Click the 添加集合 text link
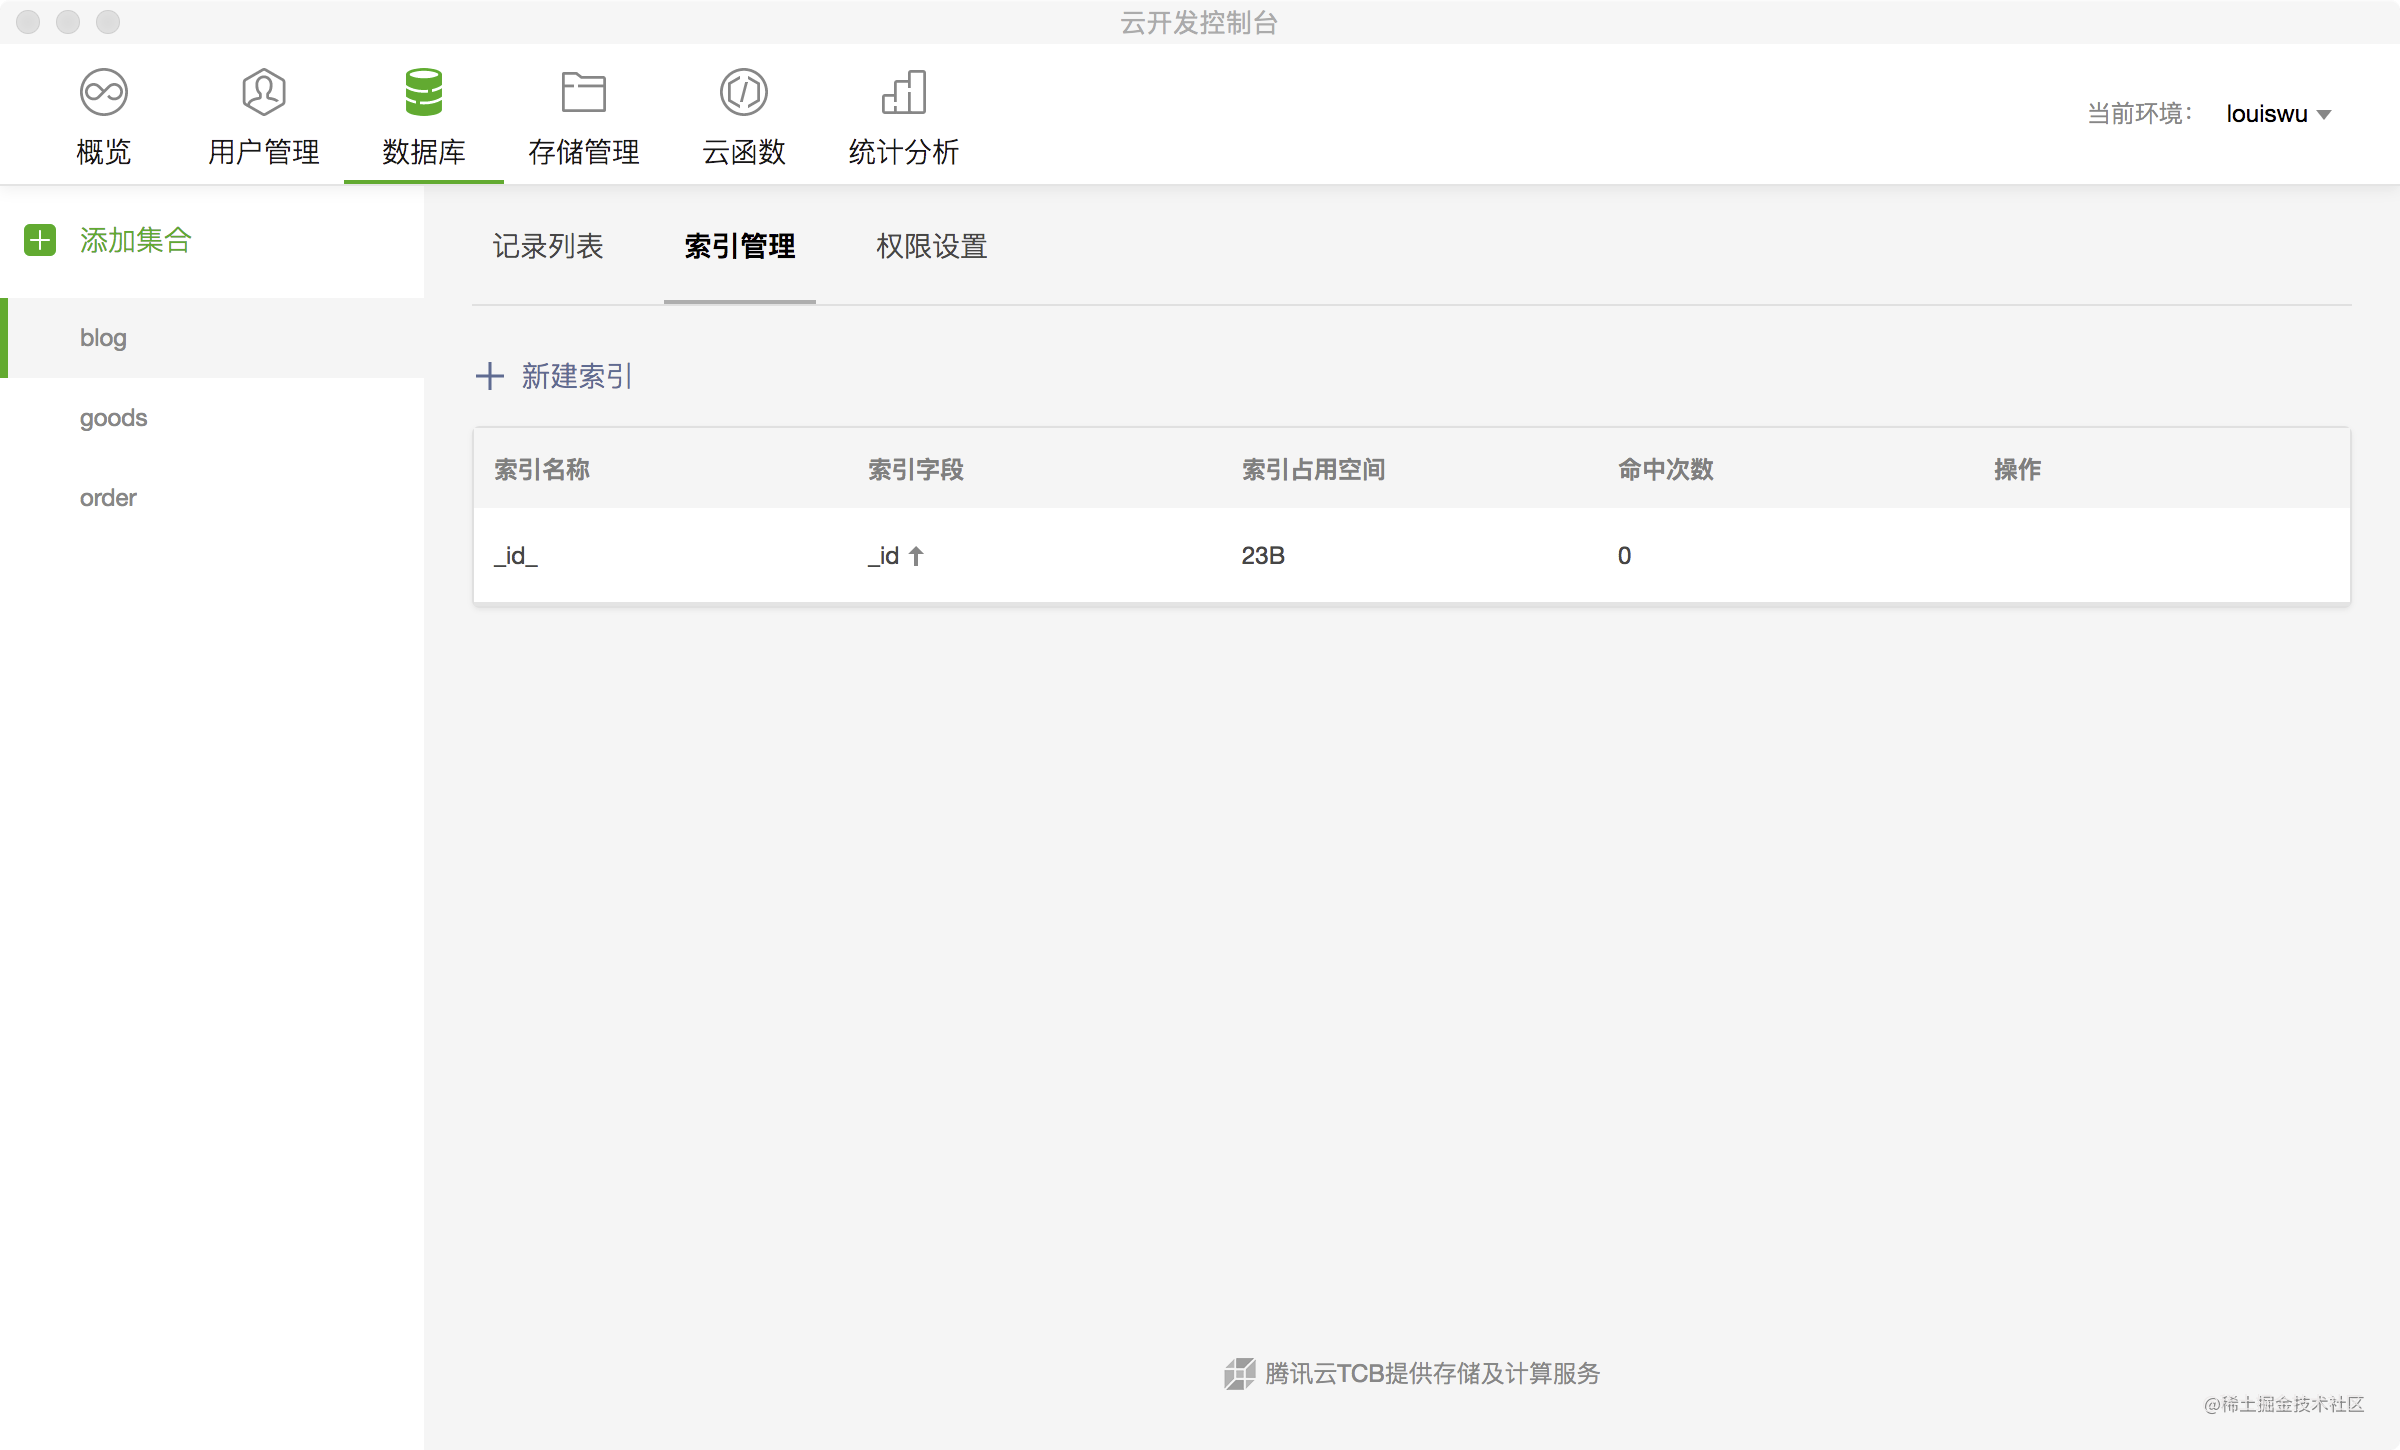 tap(135, 240)
